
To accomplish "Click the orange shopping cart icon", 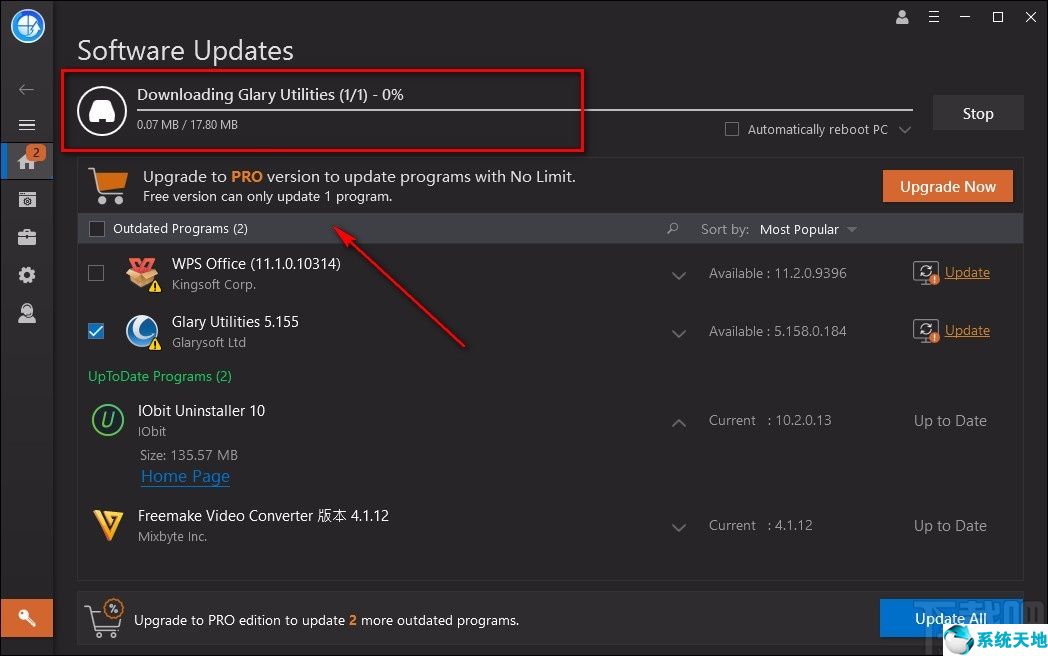I will tap(108, 185).
